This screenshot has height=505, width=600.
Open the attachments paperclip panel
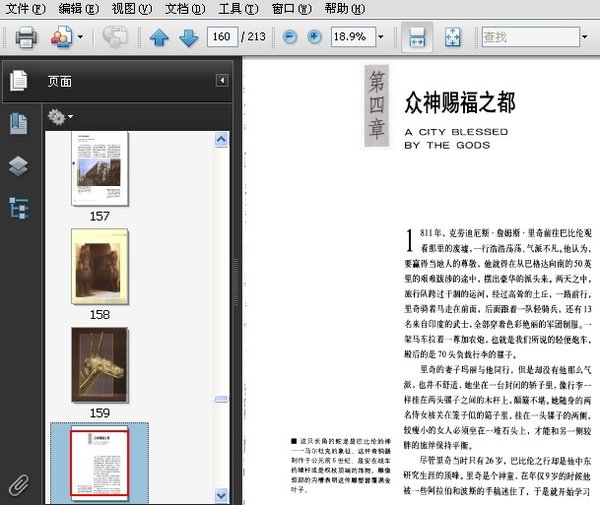tap(18, 485)
